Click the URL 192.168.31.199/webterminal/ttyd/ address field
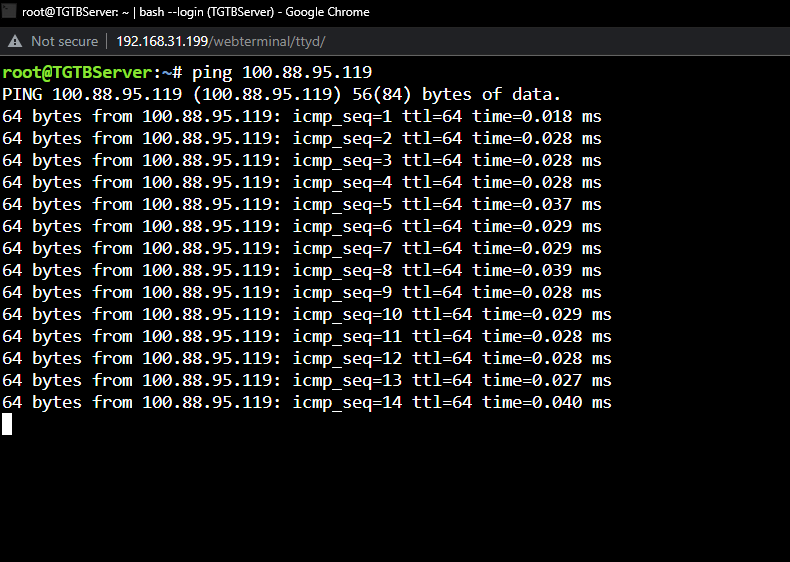This screenshot has height=562, width=790. click(221, 41)
